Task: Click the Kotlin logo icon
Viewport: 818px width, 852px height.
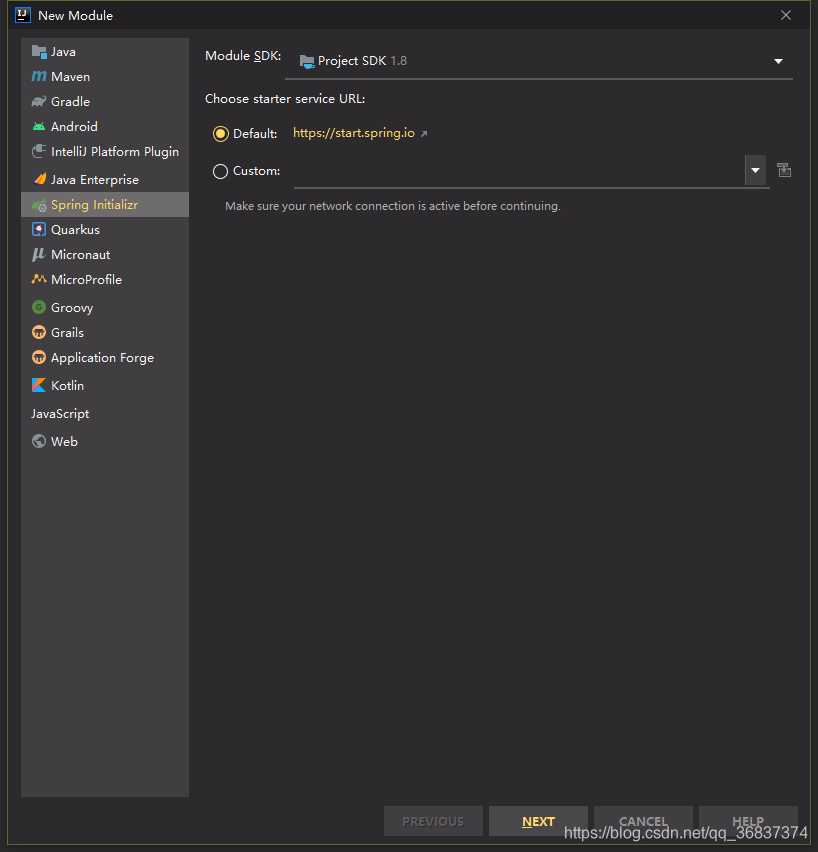Action: pyautogui.click(x=39, y=385)
